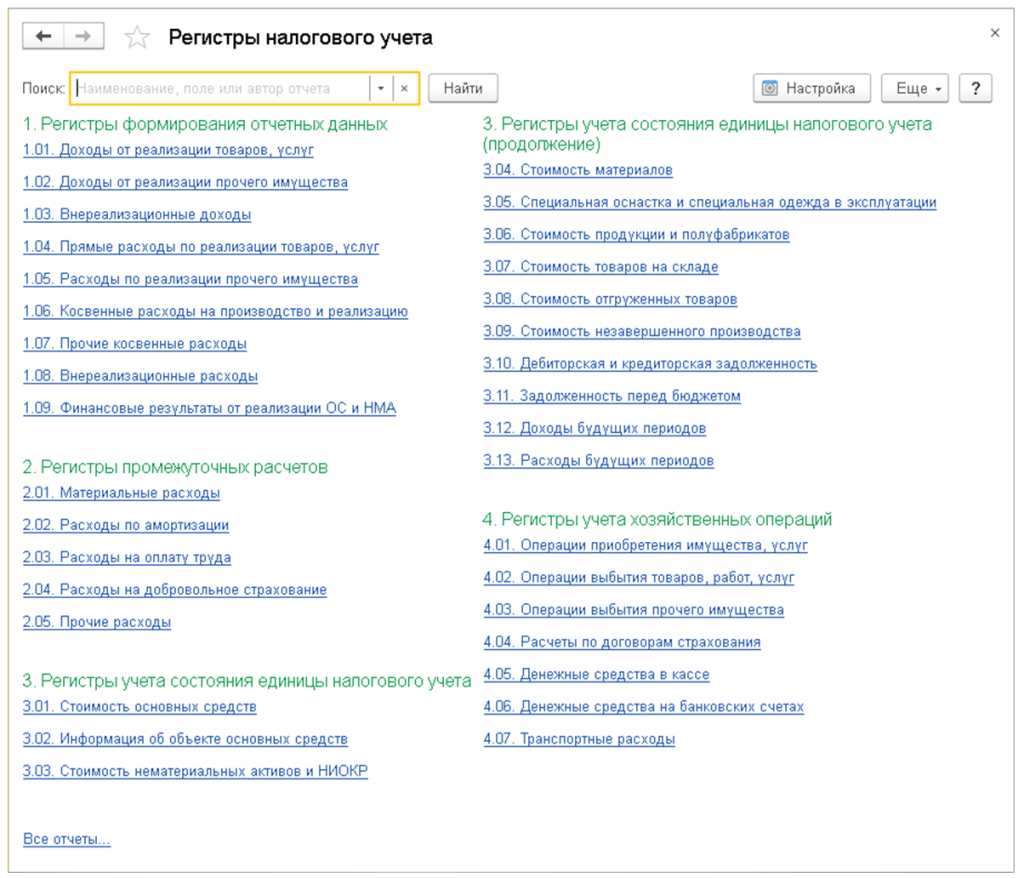Screen dimensions: 1024x878
Task: Open 3.01 Стоимость основных средств register
Action: pyautogui.click(x=140, y=707)
